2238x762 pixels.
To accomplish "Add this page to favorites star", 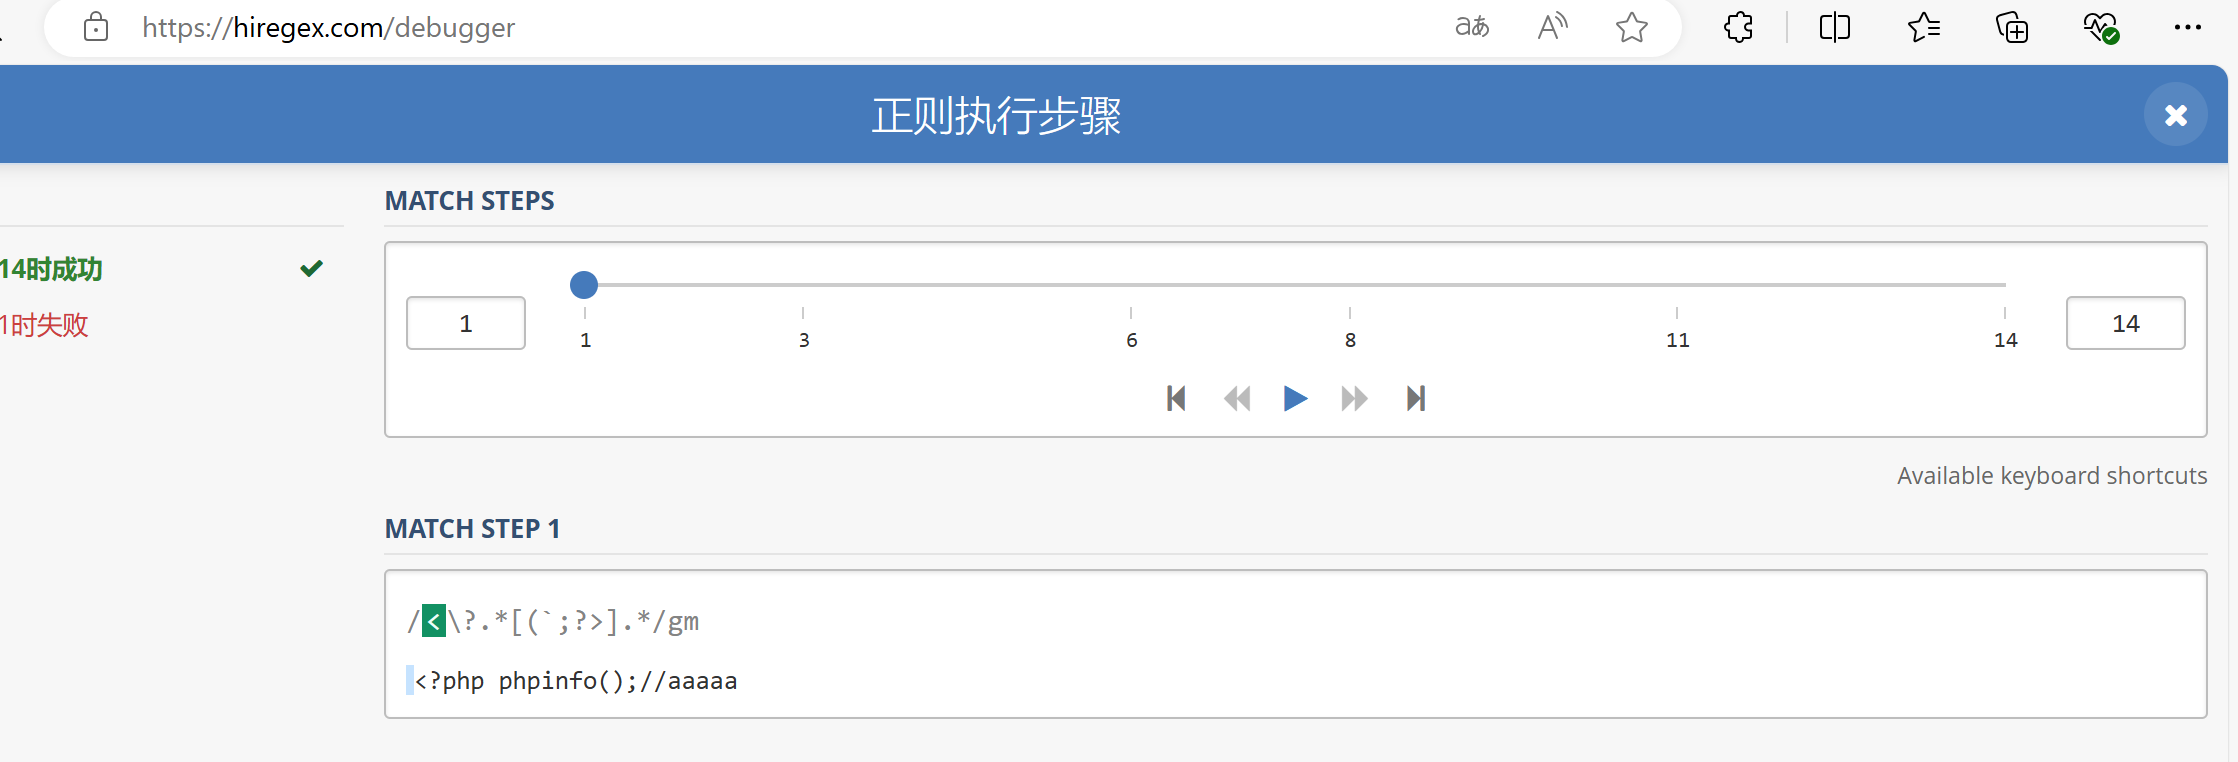I will point(1631,27).
